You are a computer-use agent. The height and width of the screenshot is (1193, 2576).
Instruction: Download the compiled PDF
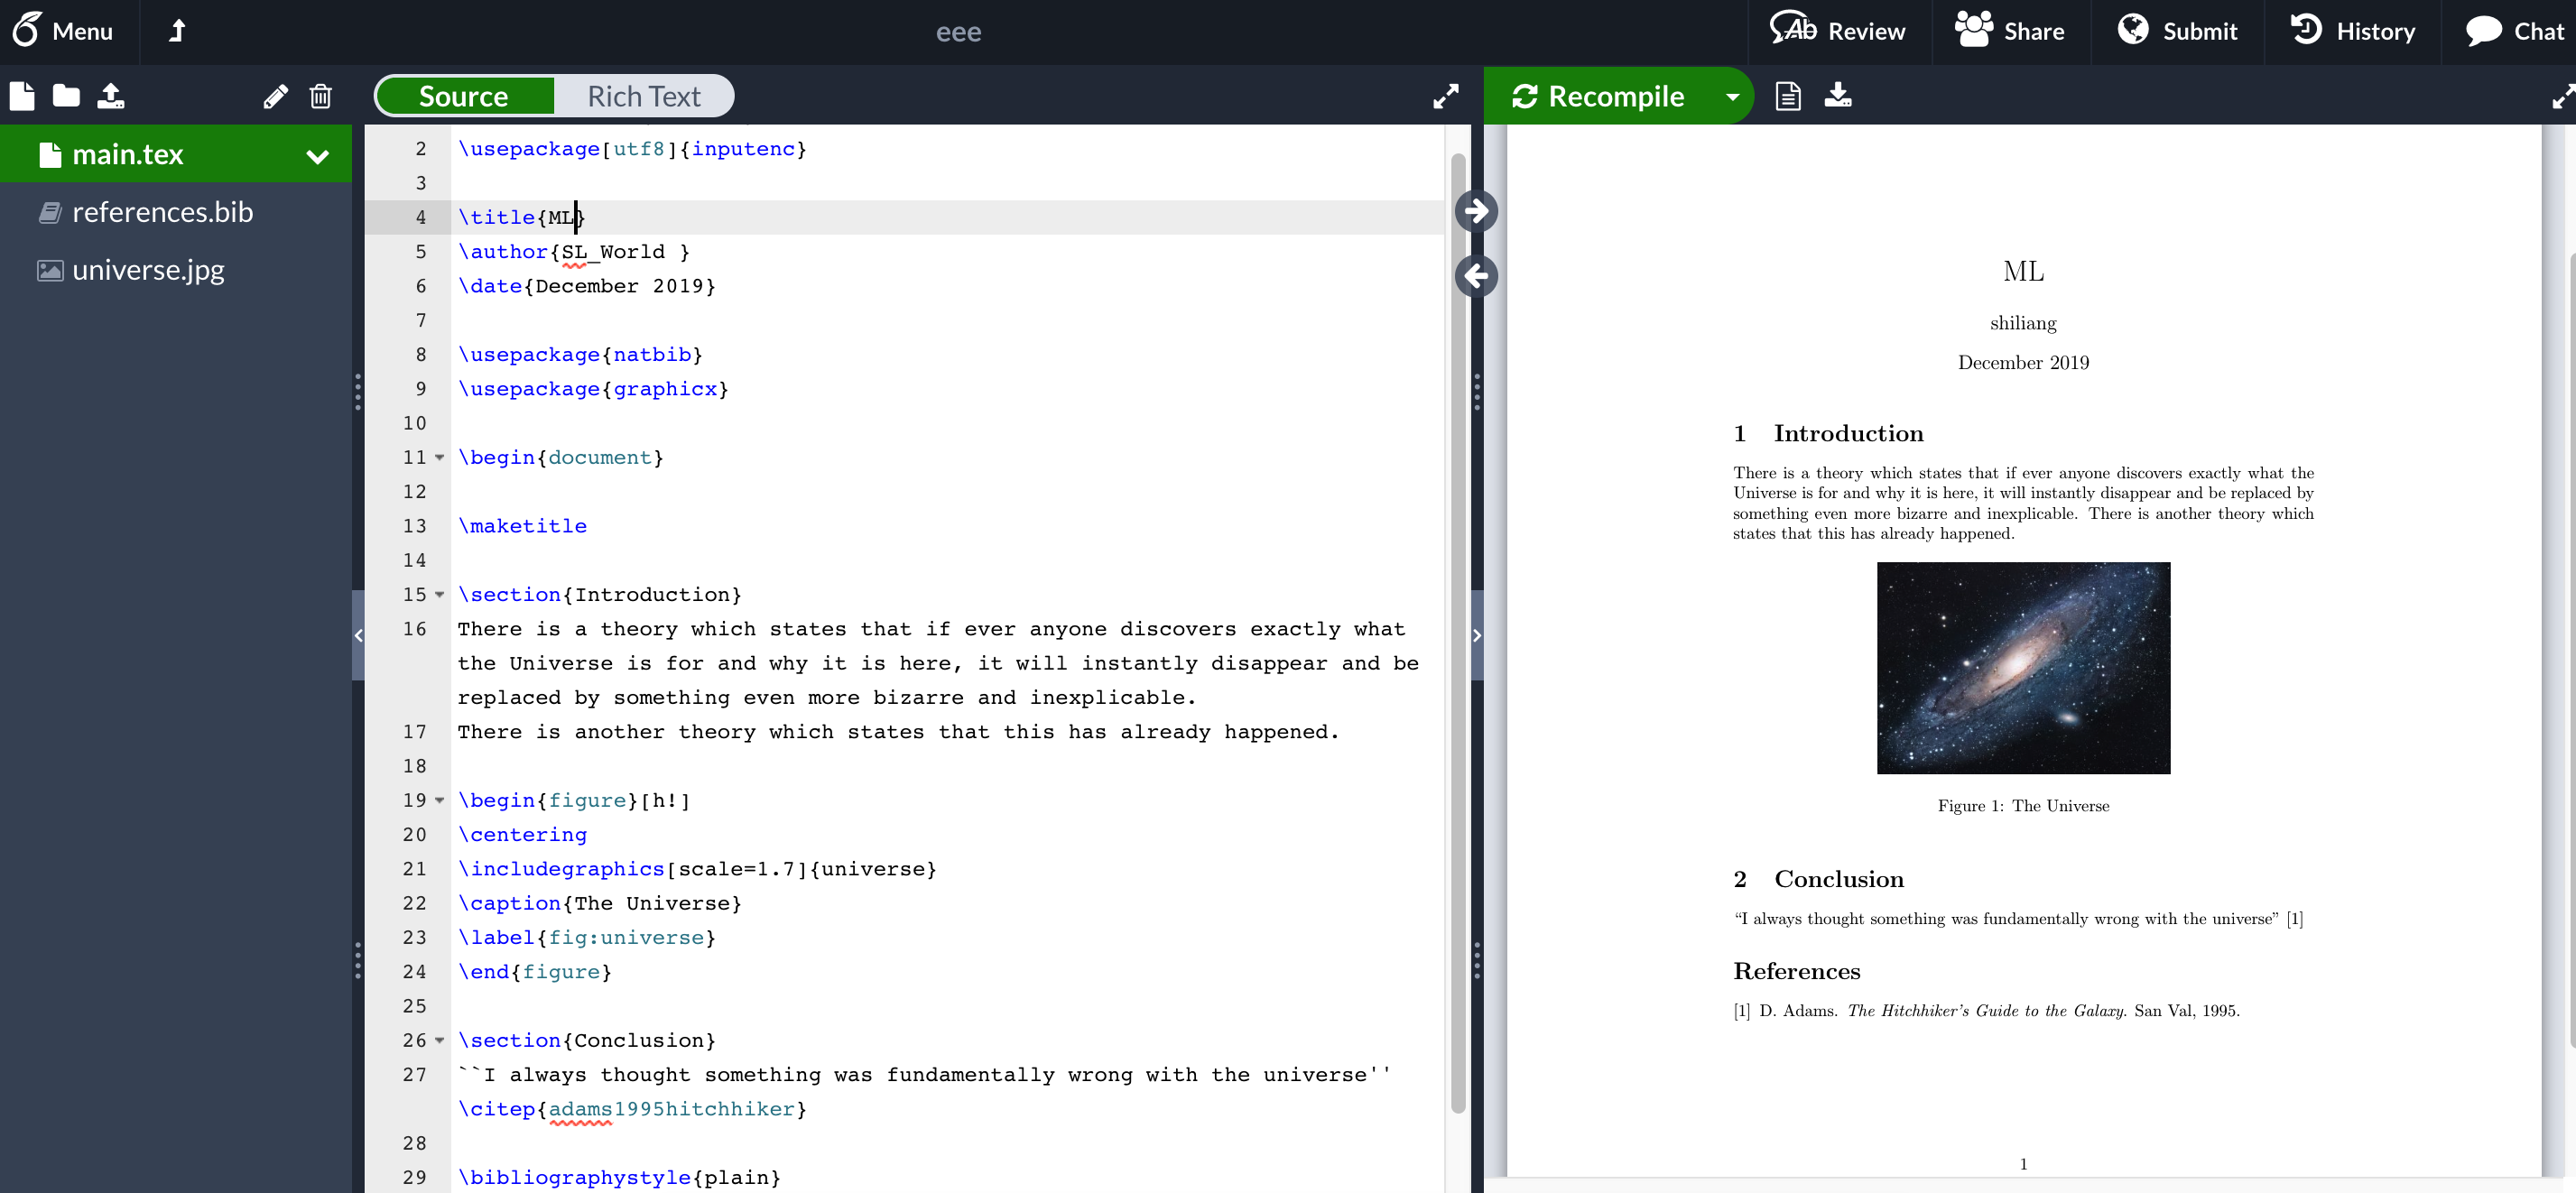[x=1839, y=95]
